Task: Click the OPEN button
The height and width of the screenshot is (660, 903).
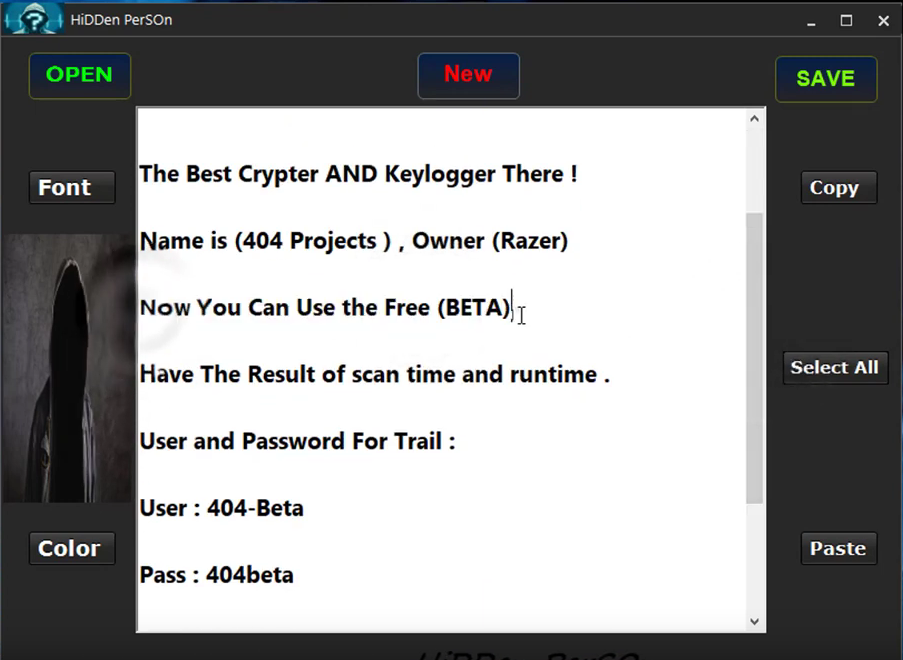Action: tap(79, 75)
